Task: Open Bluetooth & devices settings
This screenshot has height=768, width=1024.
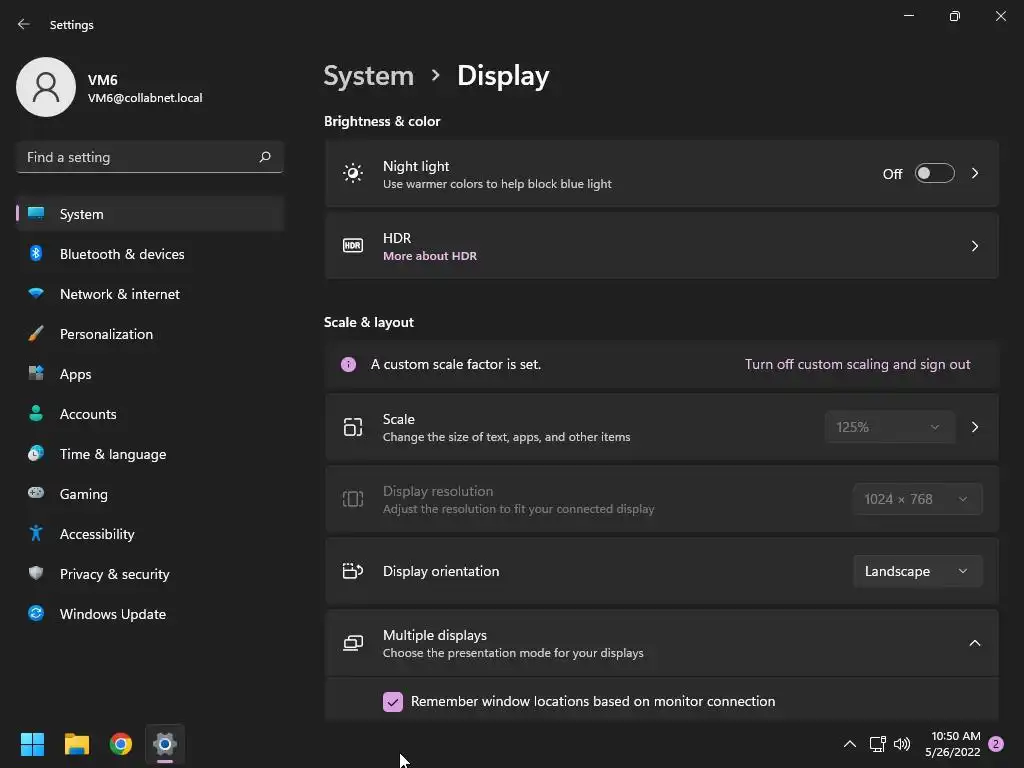Action: 150,254
